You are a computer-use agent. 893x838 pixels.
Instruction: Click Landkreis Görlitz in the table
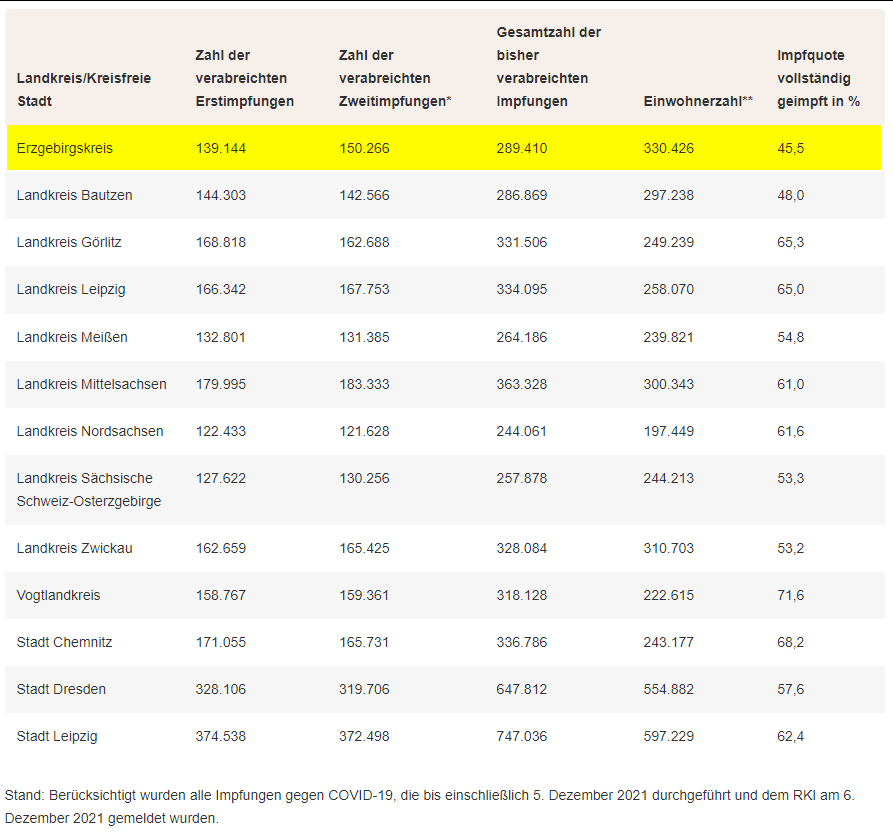[69, 242]
